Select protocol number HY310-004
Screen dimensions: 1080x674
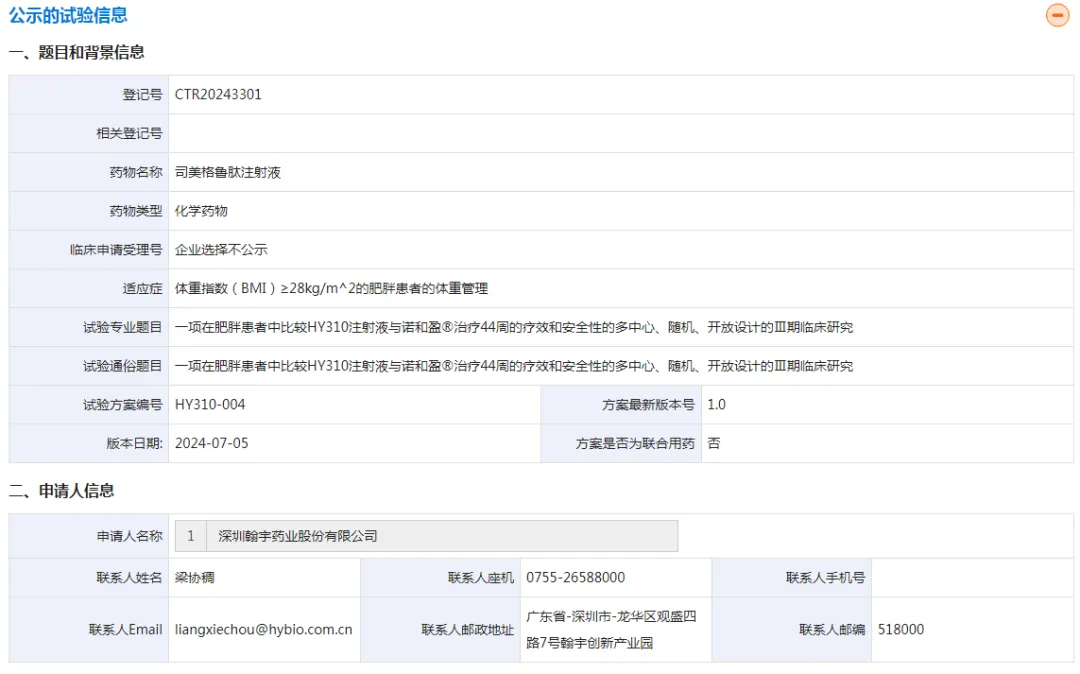click(210, 405)
